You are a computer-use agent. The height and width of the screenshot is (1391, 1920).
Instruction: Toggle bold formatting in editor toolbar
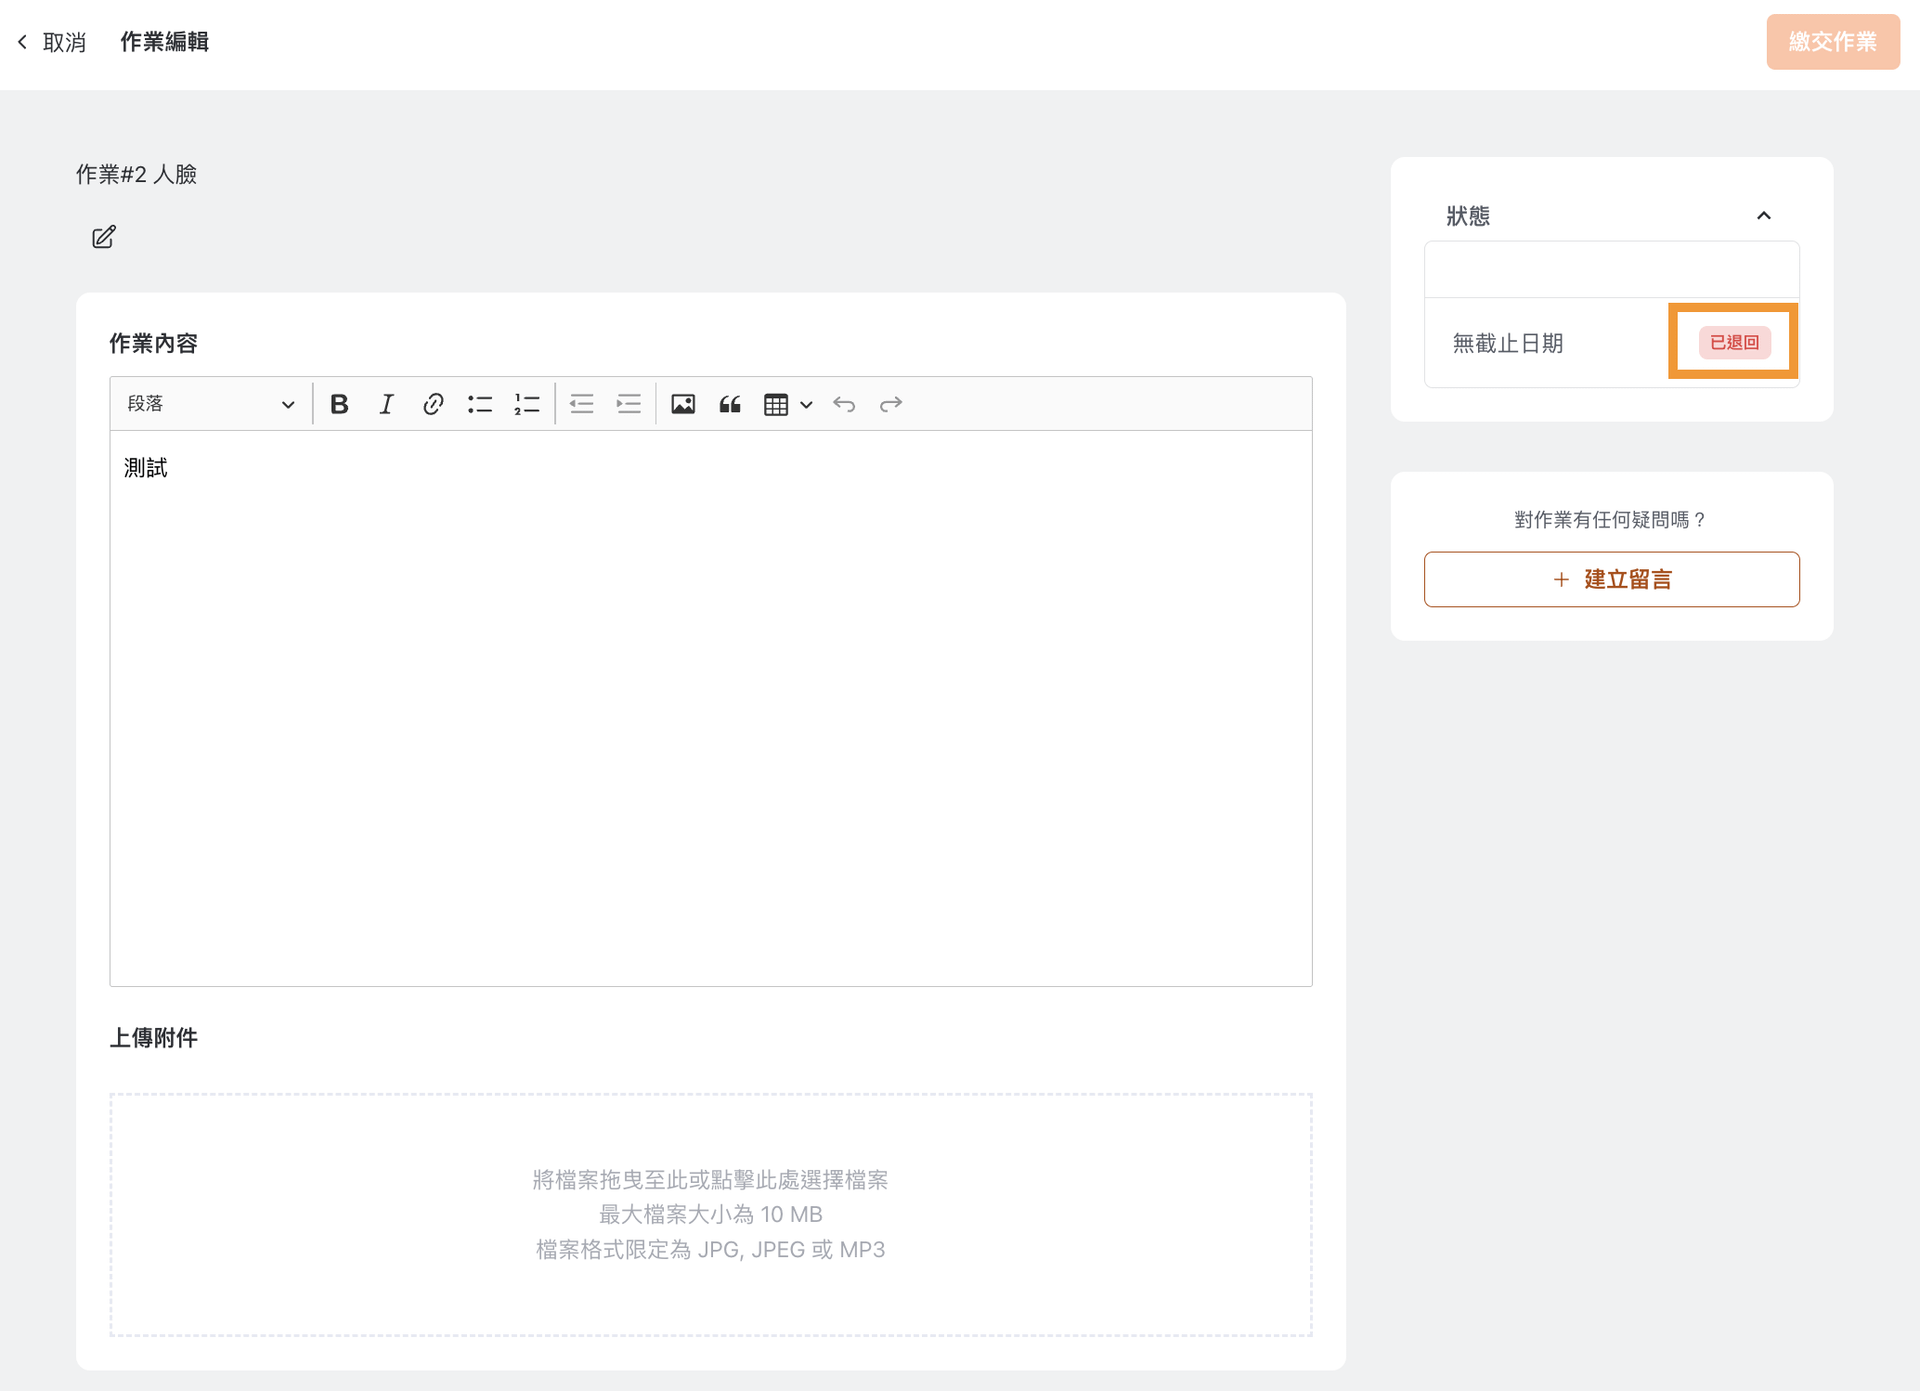[339, 404]
